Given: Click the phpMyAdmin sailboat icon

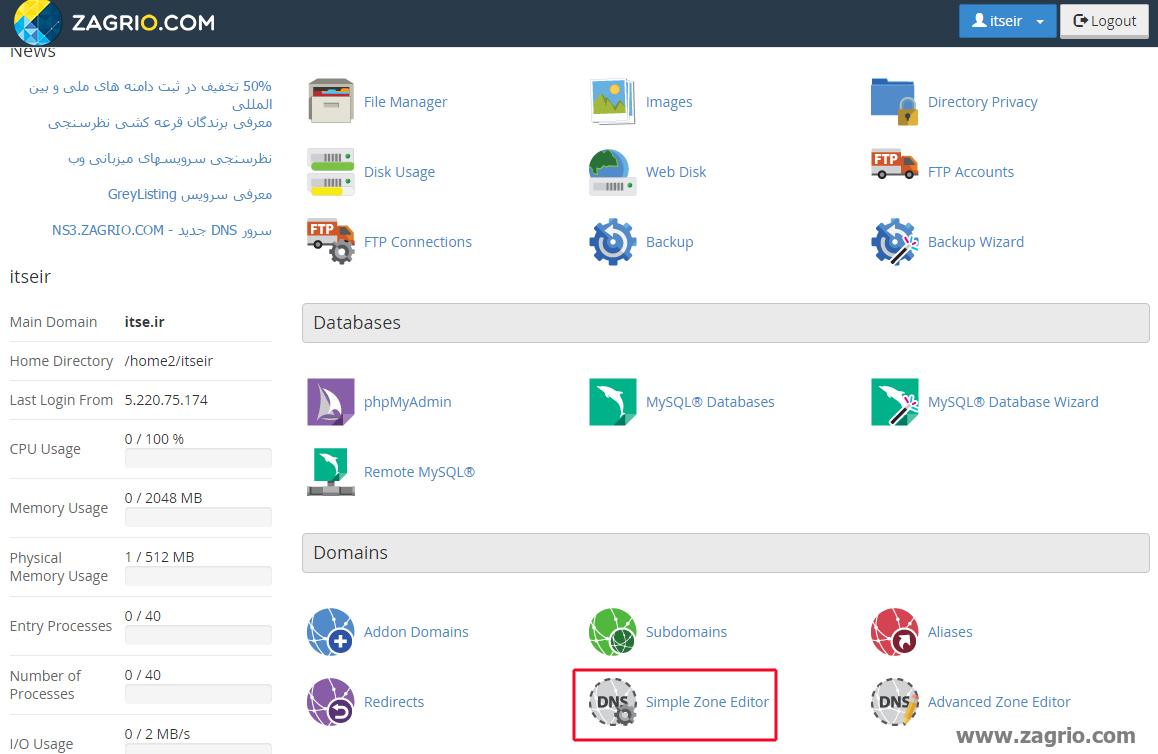Looking at the screenshot, I should tap(331, 402).
